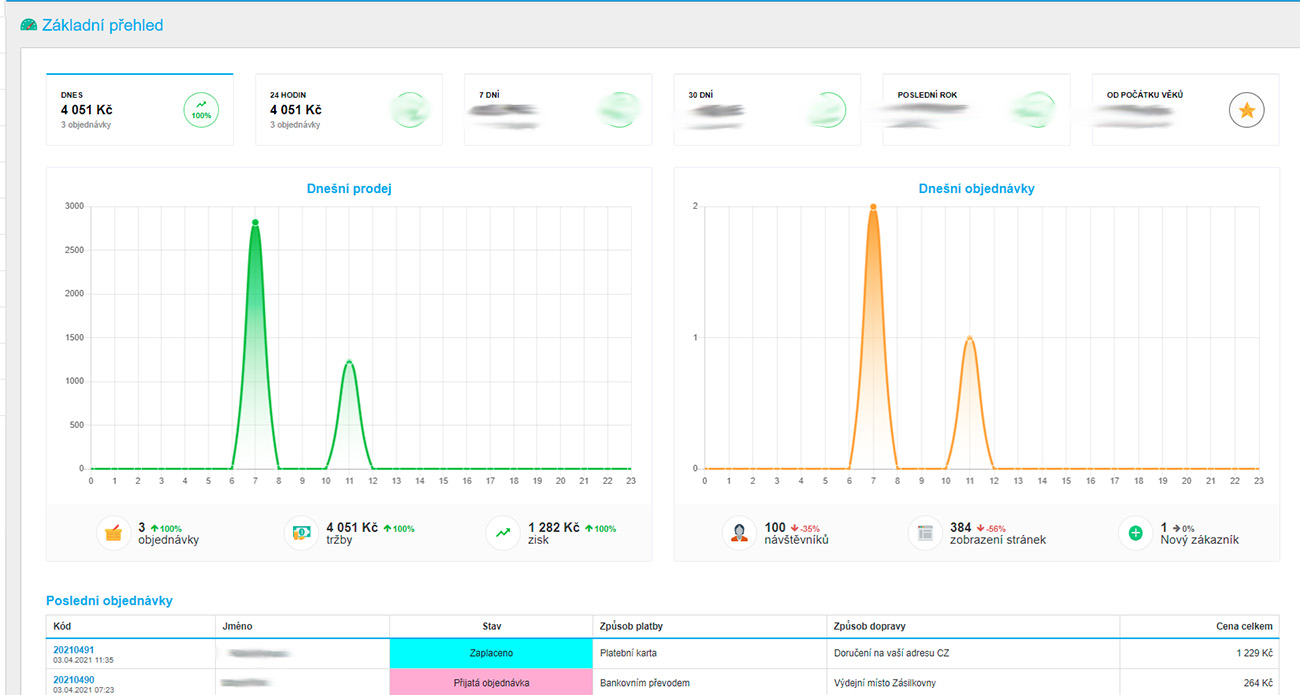Open order 20210490 link
The width and height of the screenshot is (1300, 695).
point(73,680)
